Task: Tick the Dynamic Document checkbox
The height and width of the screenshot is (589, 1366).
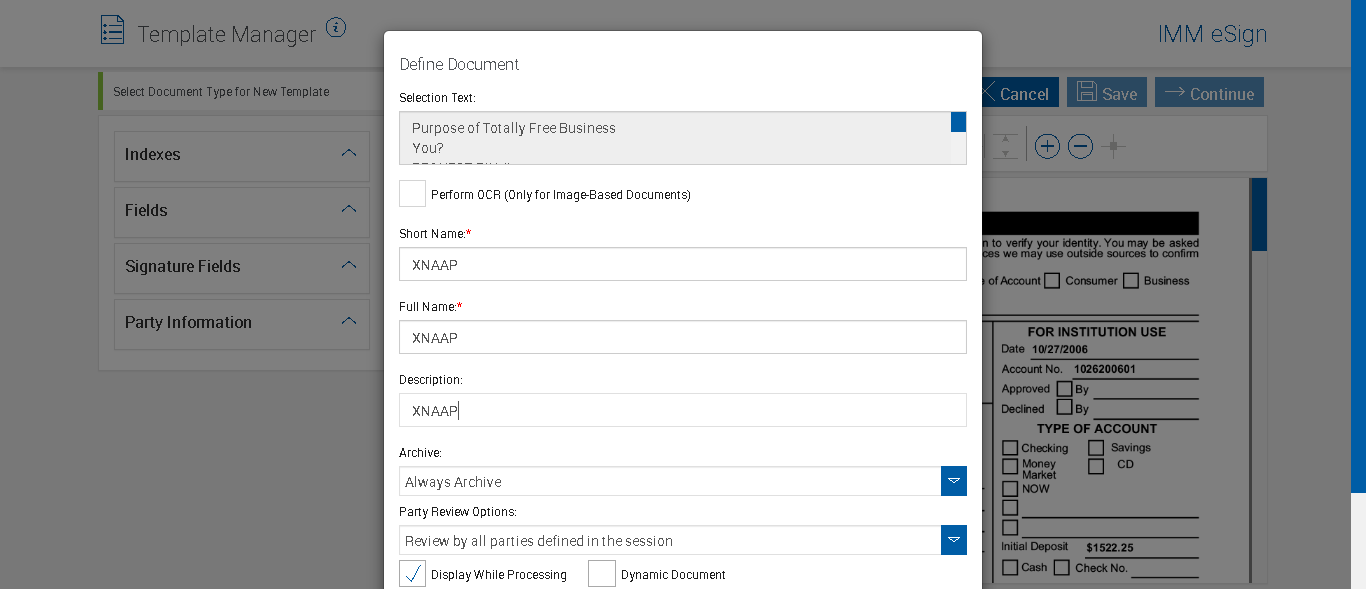Action: [602, 574]
